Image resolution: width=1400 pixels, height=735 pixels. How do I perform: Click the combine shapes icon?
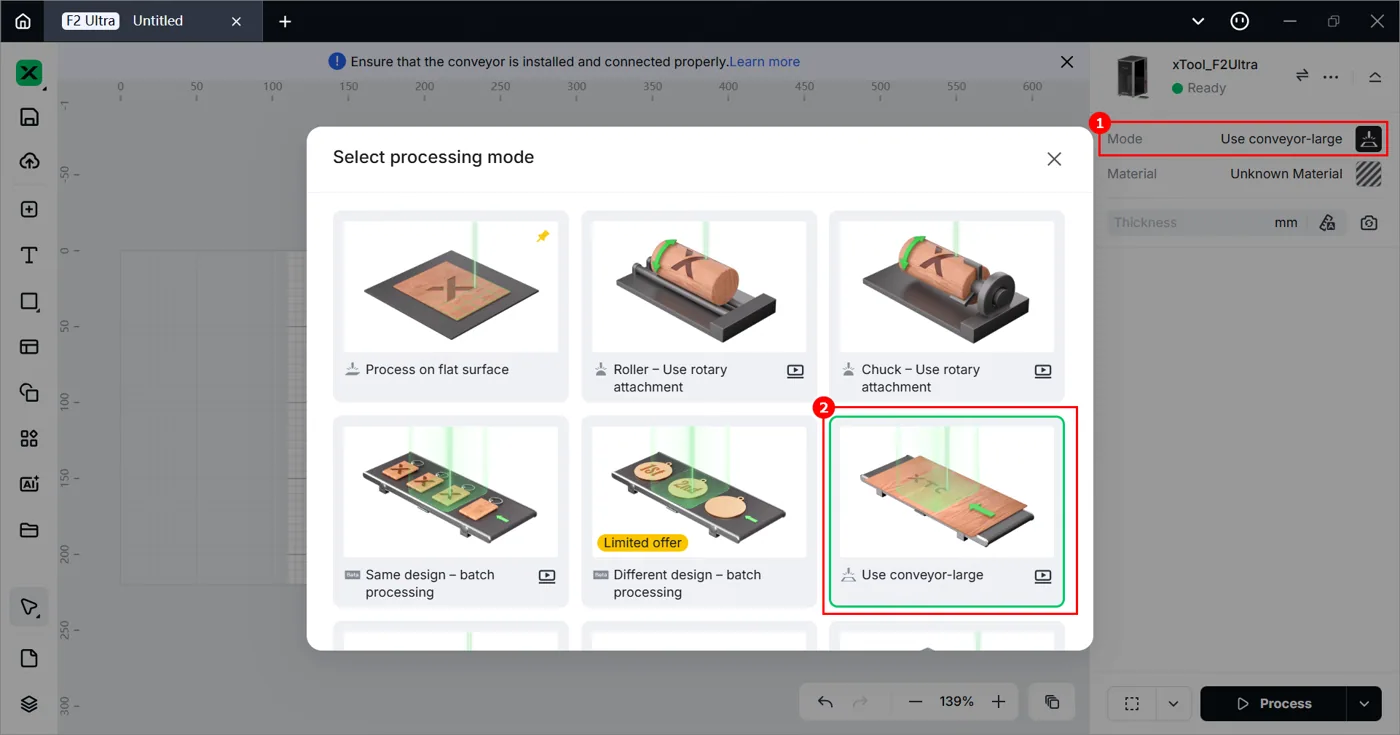point(29,393)
